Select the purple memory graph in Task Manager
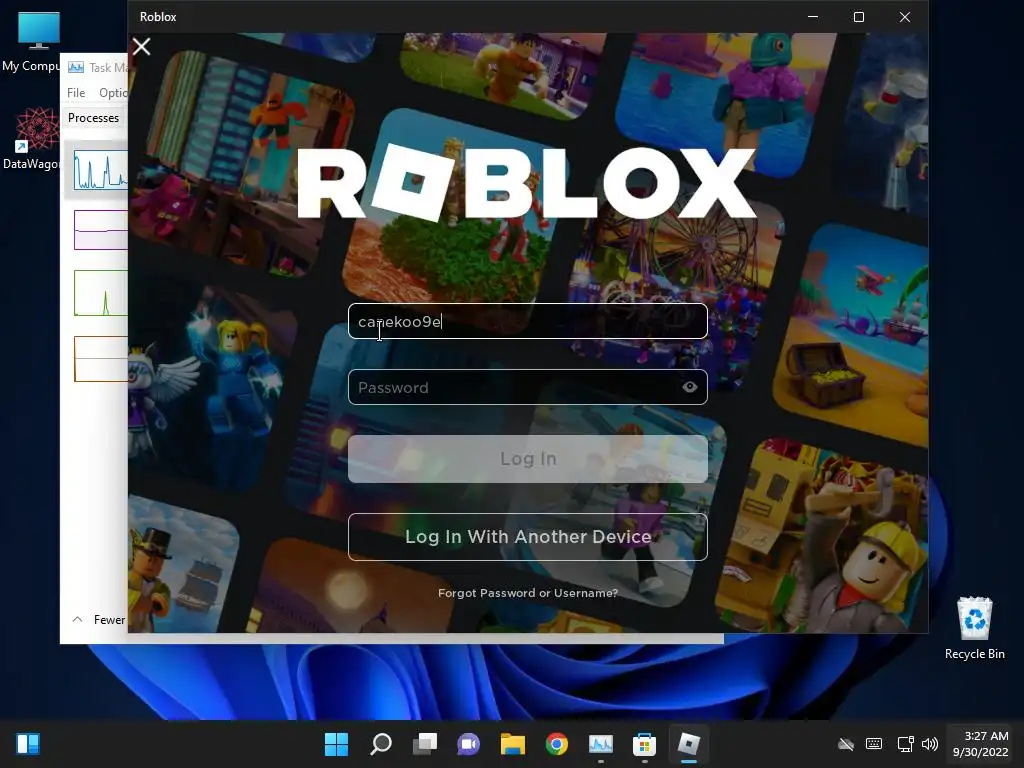The height and width of the screenshot is (768, 1024). [101, 230]
